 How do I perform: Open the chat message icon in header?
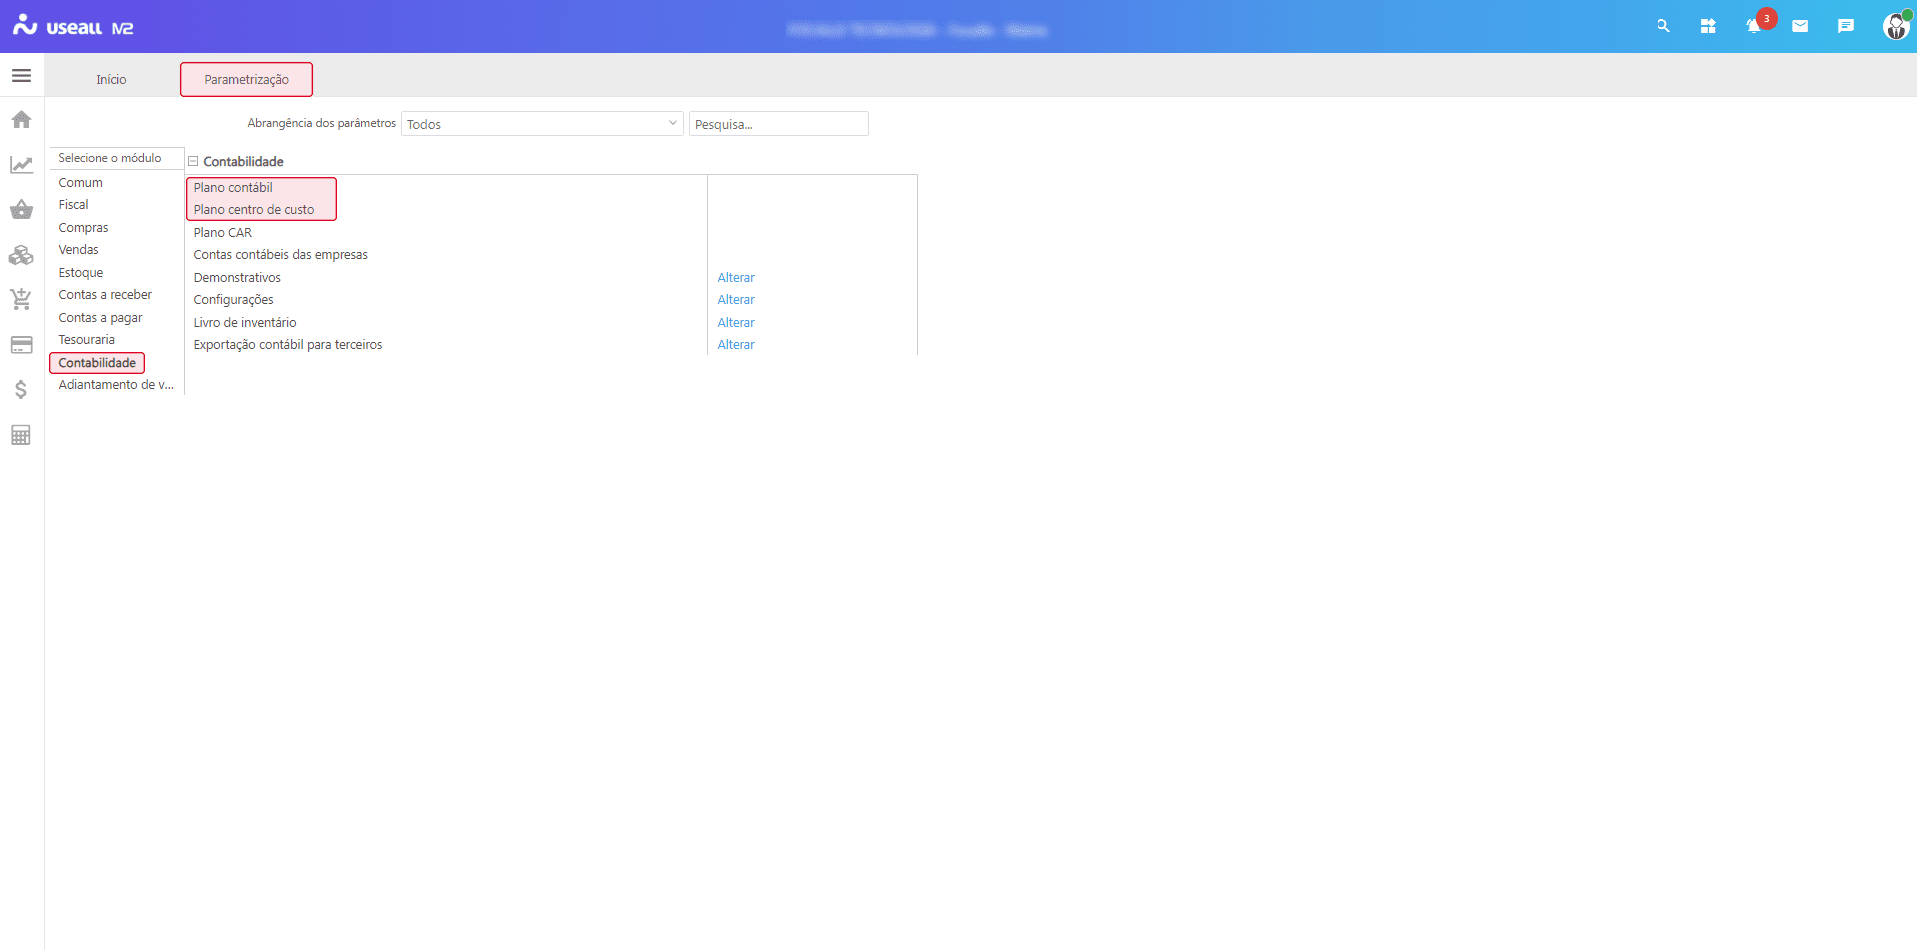[x=1846, y=26]
